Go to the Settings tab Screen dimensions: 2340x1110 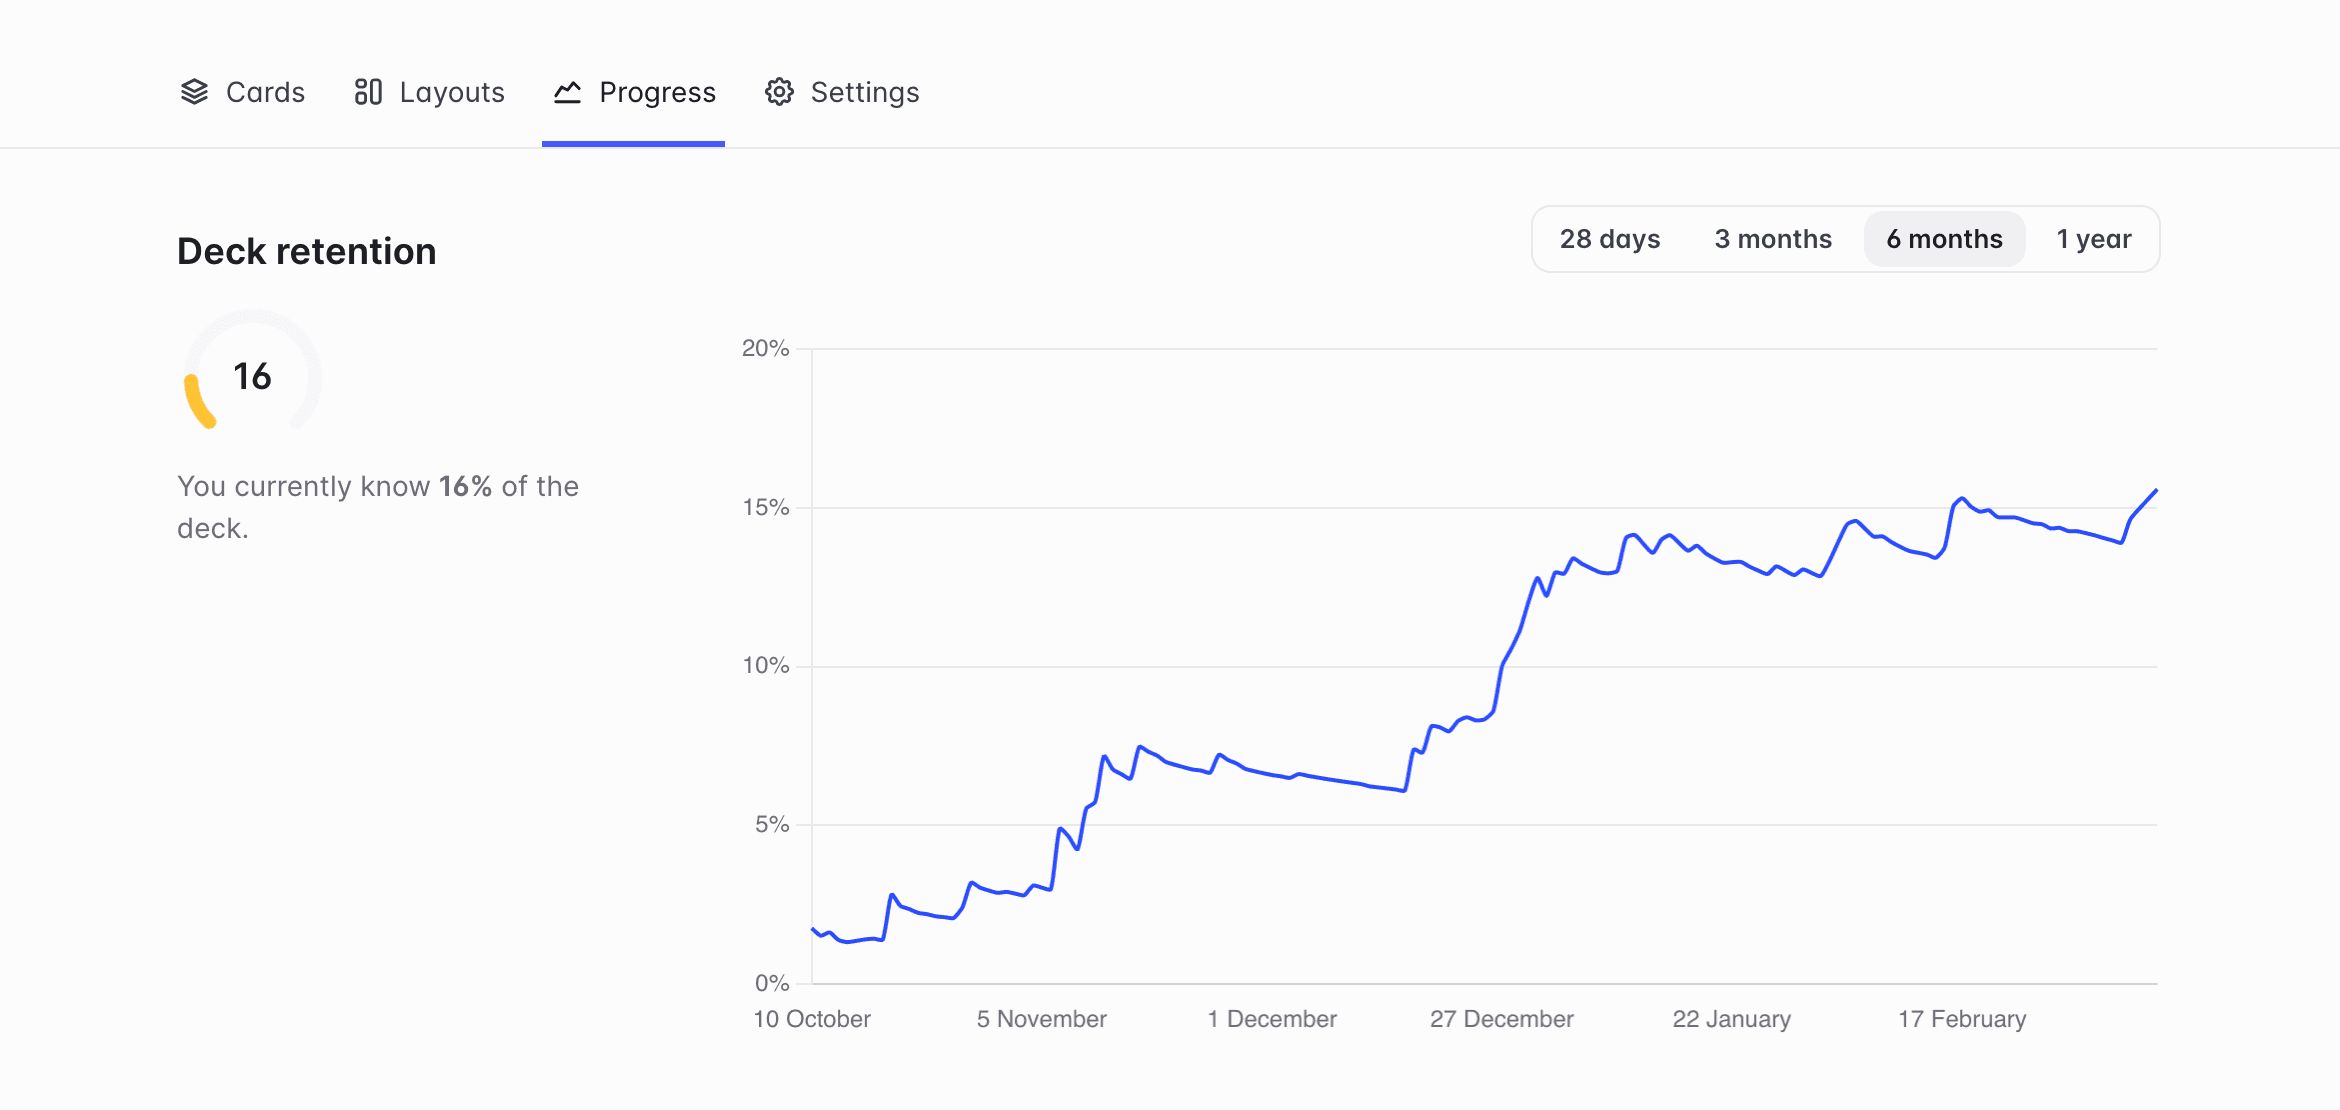(864, 92)
